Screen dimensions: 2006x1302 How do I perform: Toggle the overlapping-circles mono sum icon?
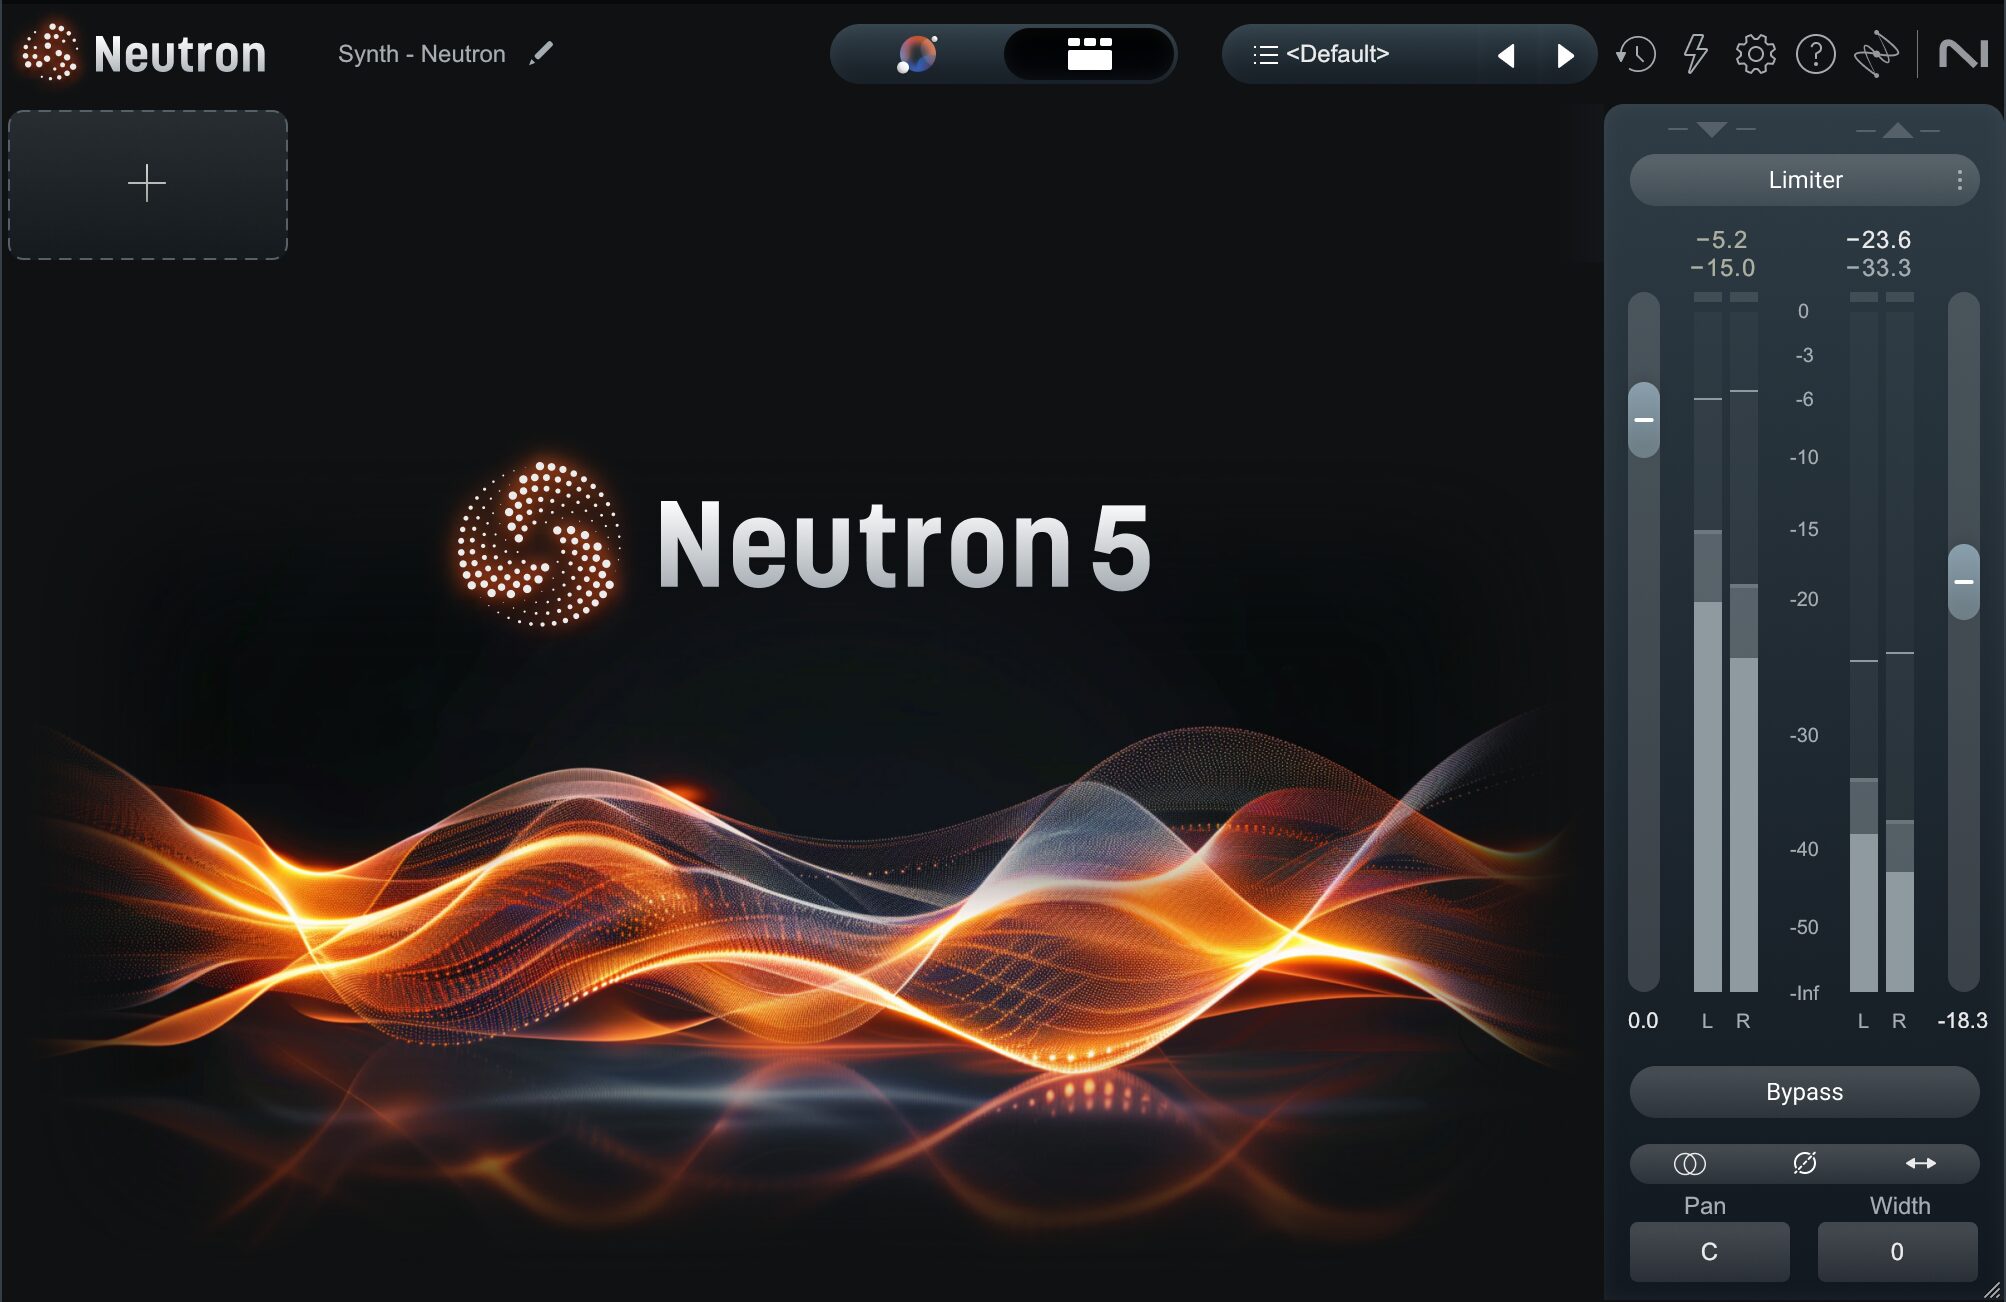coord(1689,1164)
